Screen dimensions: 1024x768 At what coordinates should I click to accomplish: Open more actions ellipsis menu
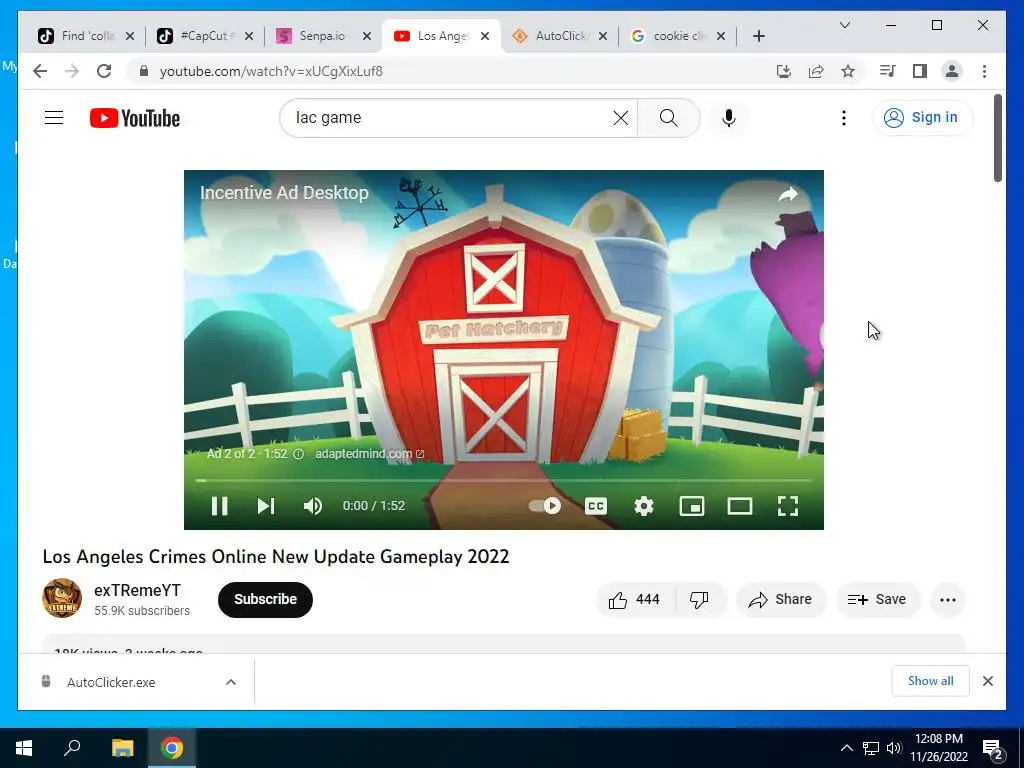(948, 600)
